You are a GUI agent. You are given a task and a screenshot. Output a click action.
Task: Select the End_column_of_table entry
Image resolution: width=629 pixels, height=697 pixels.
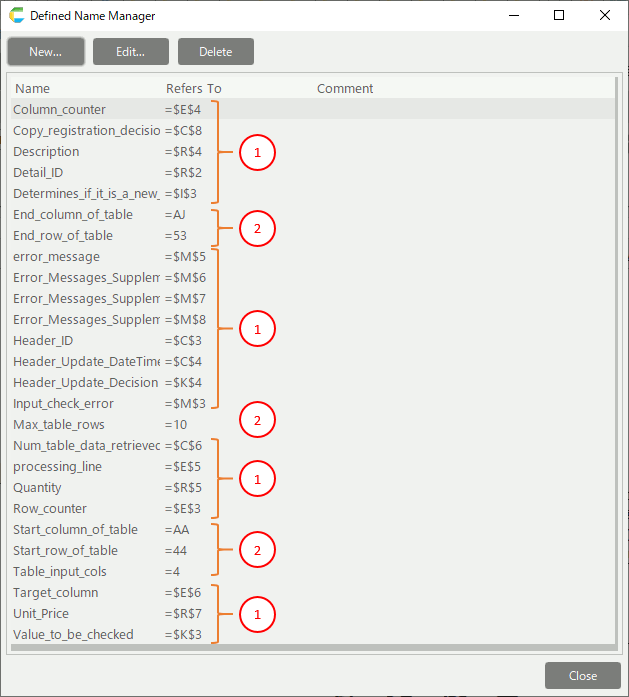coord(73,215)
